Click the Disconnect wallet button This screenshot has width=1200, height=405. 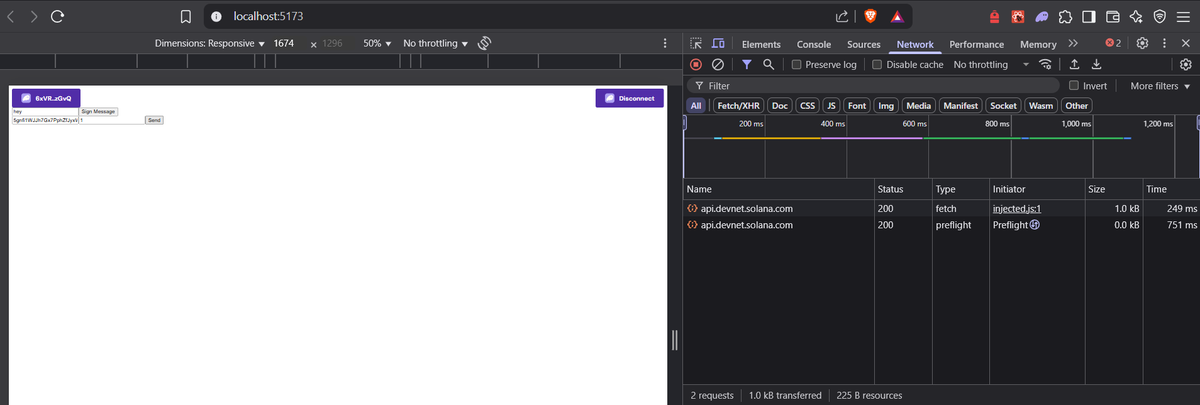(630, 98)
